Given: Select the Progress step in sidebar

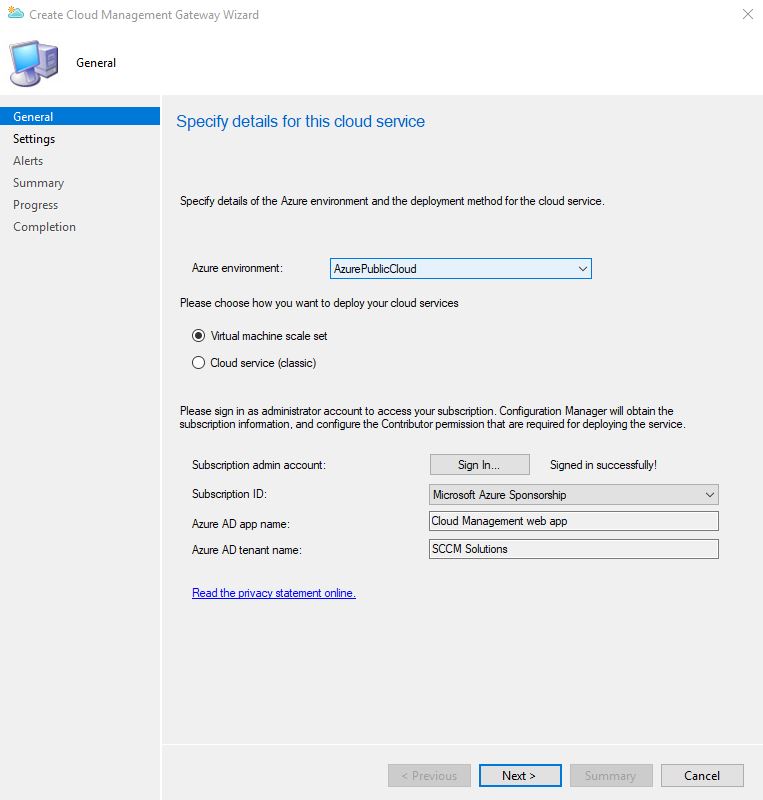Looking at the screenshot, I should click(x=36, y=205).
